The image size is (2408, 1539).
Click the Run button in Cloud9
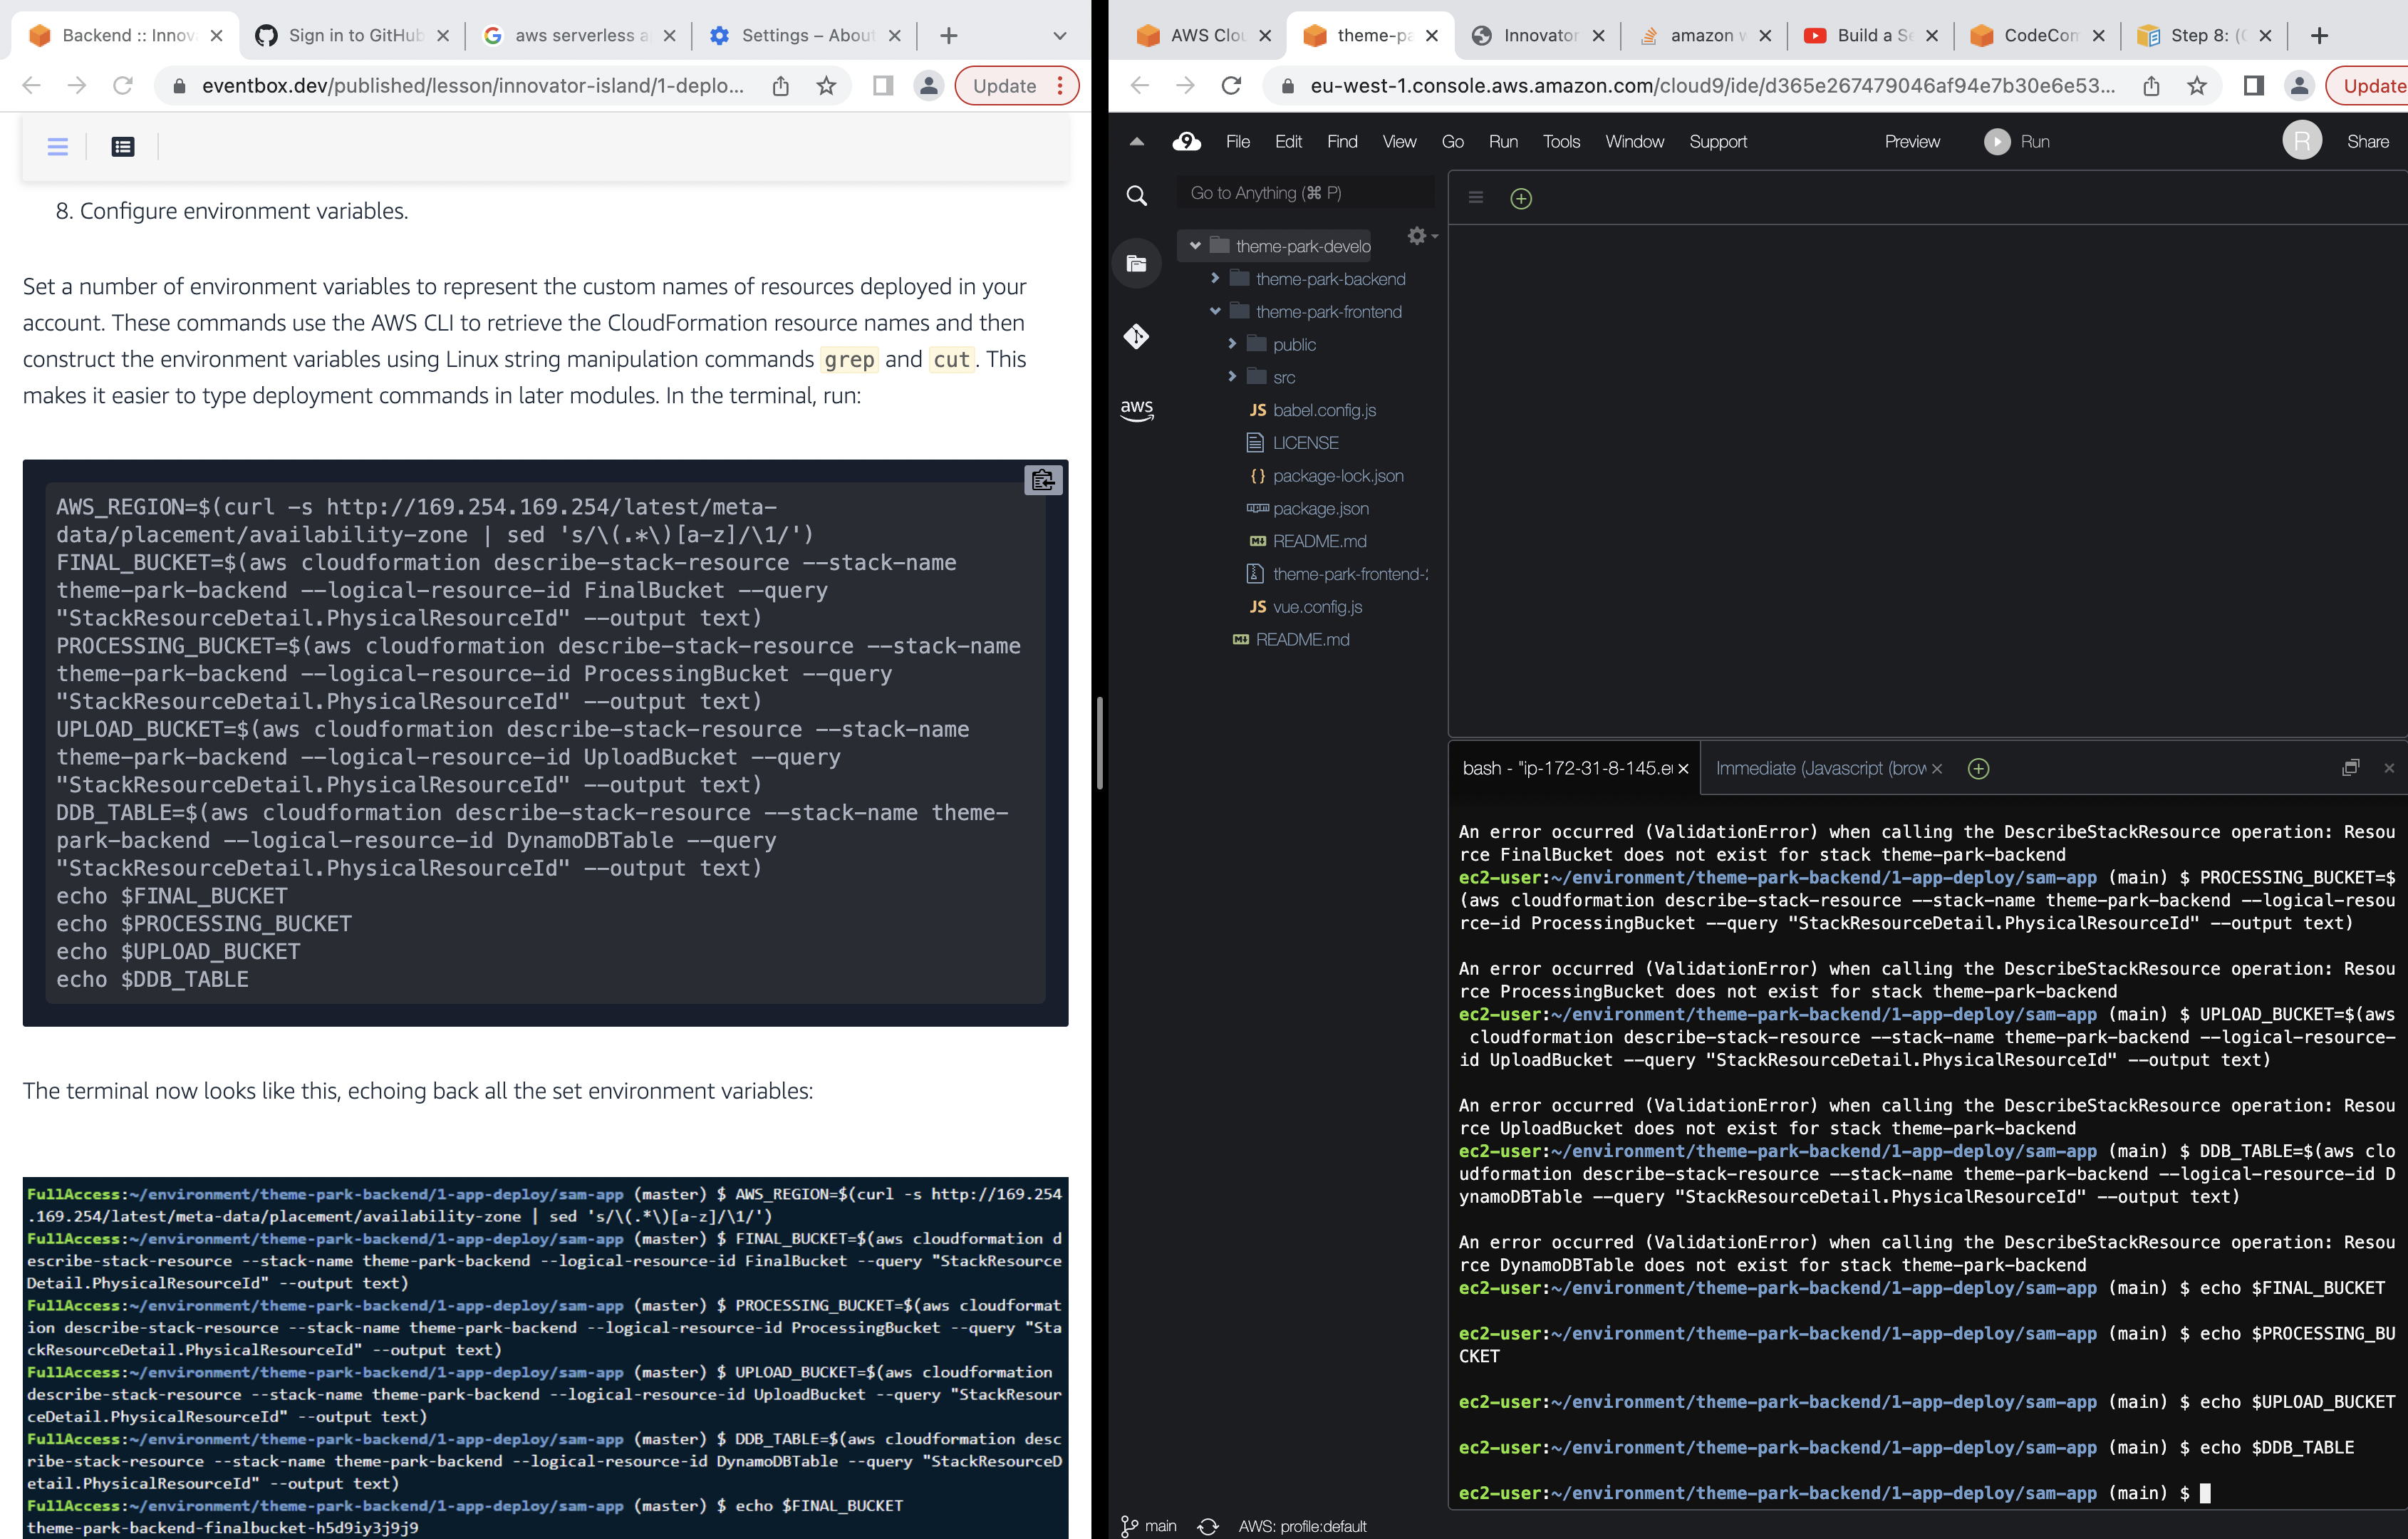pyautogui.click(x=2017, y=142)
